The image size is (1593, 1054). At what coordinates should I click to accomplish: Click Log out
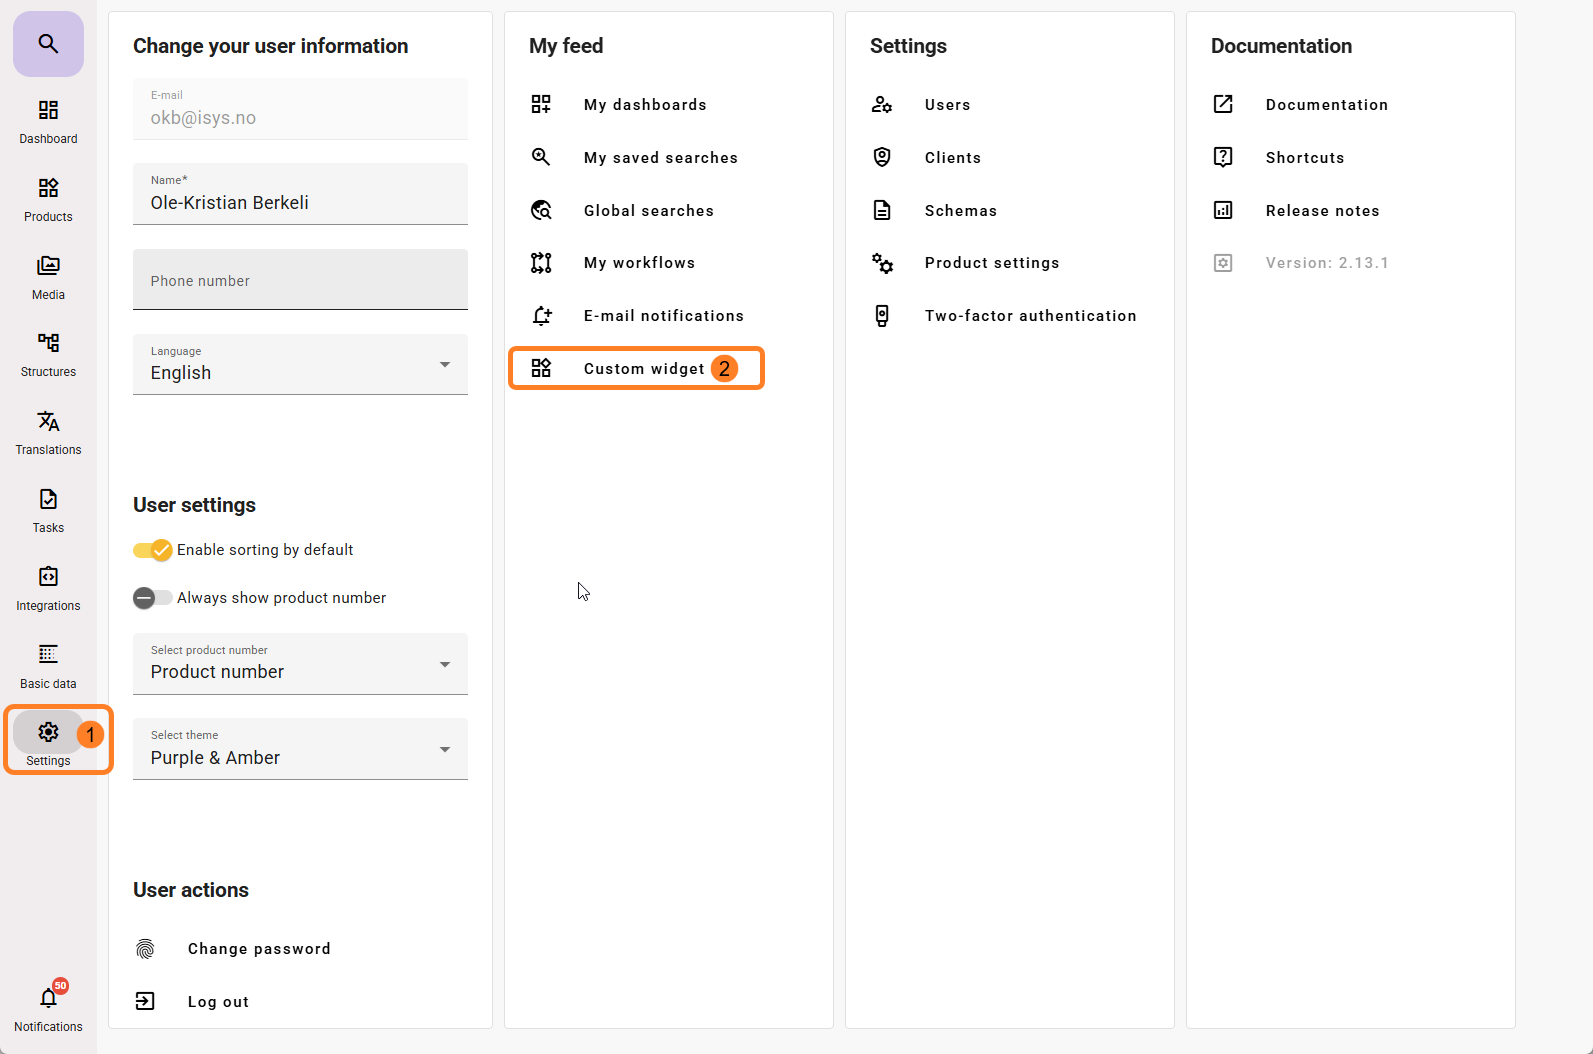218,1002
